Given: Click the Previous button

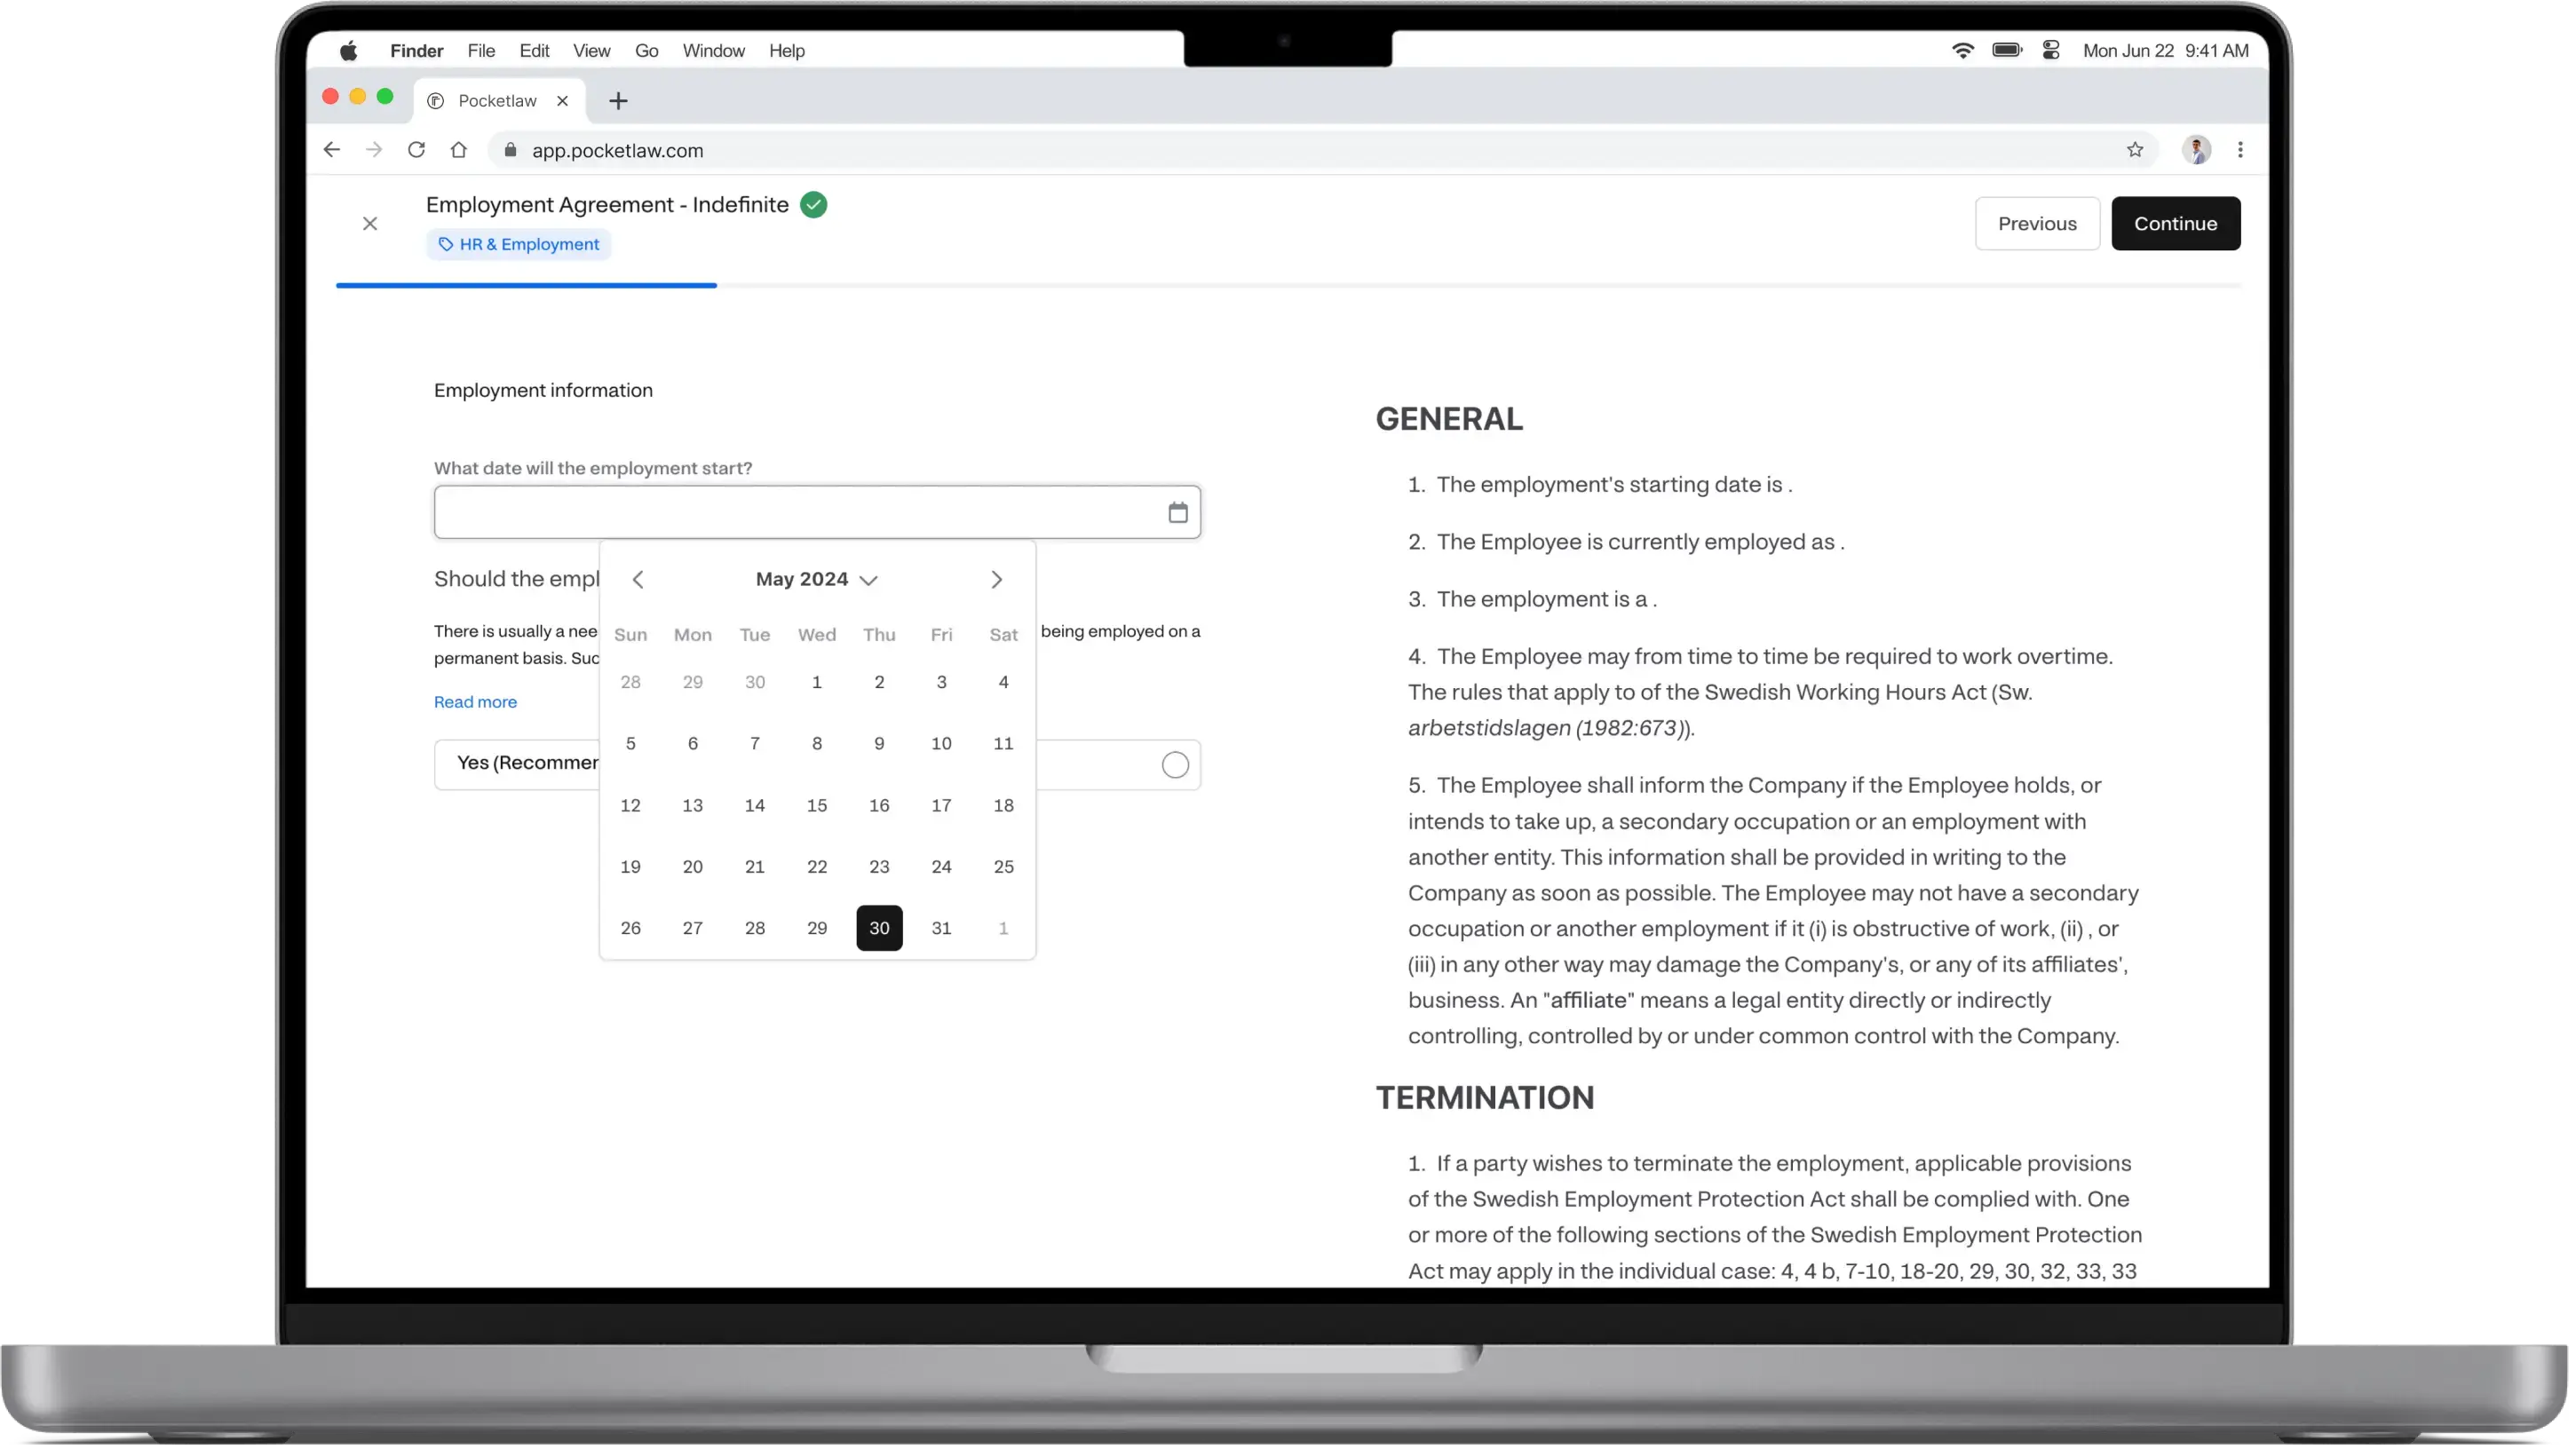Looking at the screenshot, I should (x=2036, y=223).
